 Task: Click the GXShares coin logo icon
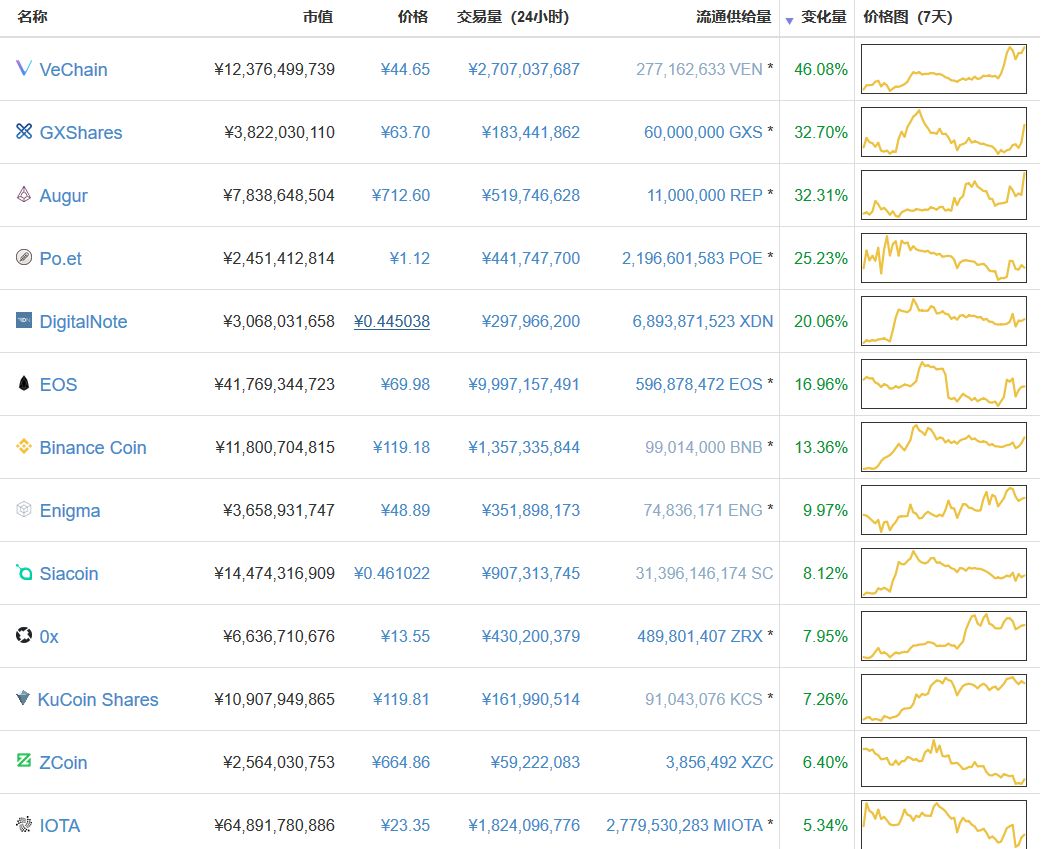coord(24,132)
